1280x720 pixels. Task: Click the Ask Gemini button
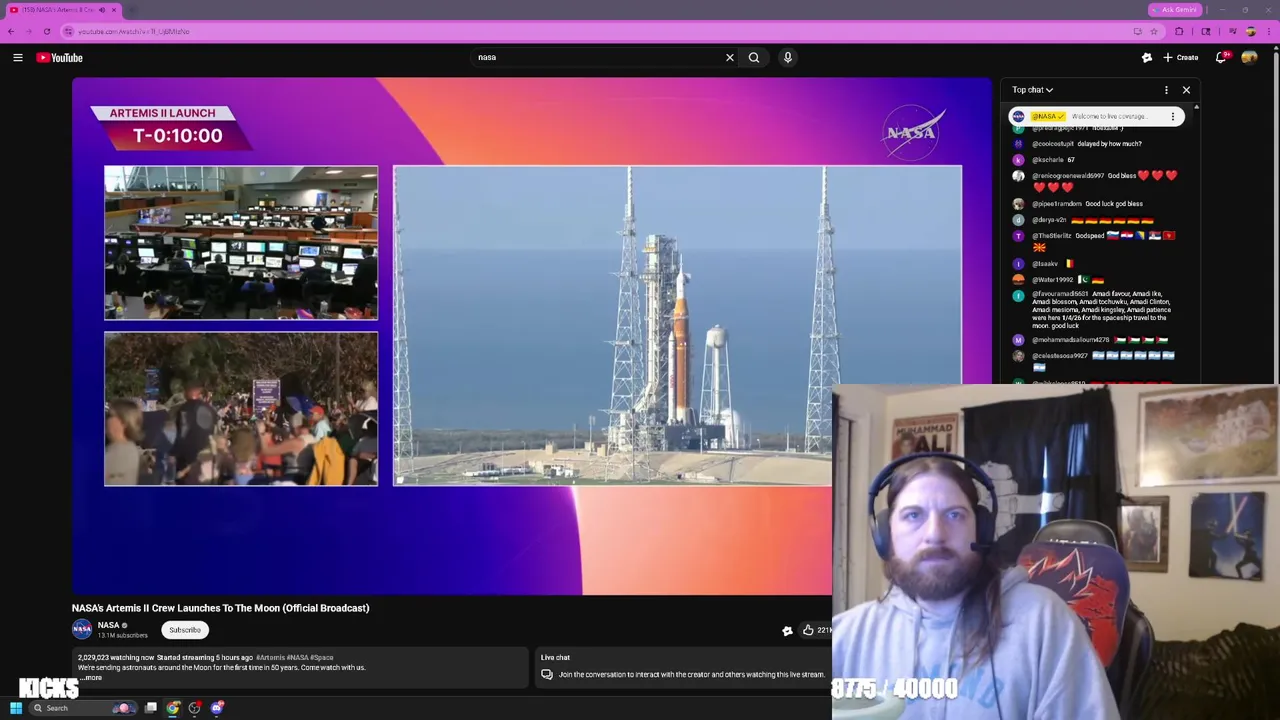1174,9
